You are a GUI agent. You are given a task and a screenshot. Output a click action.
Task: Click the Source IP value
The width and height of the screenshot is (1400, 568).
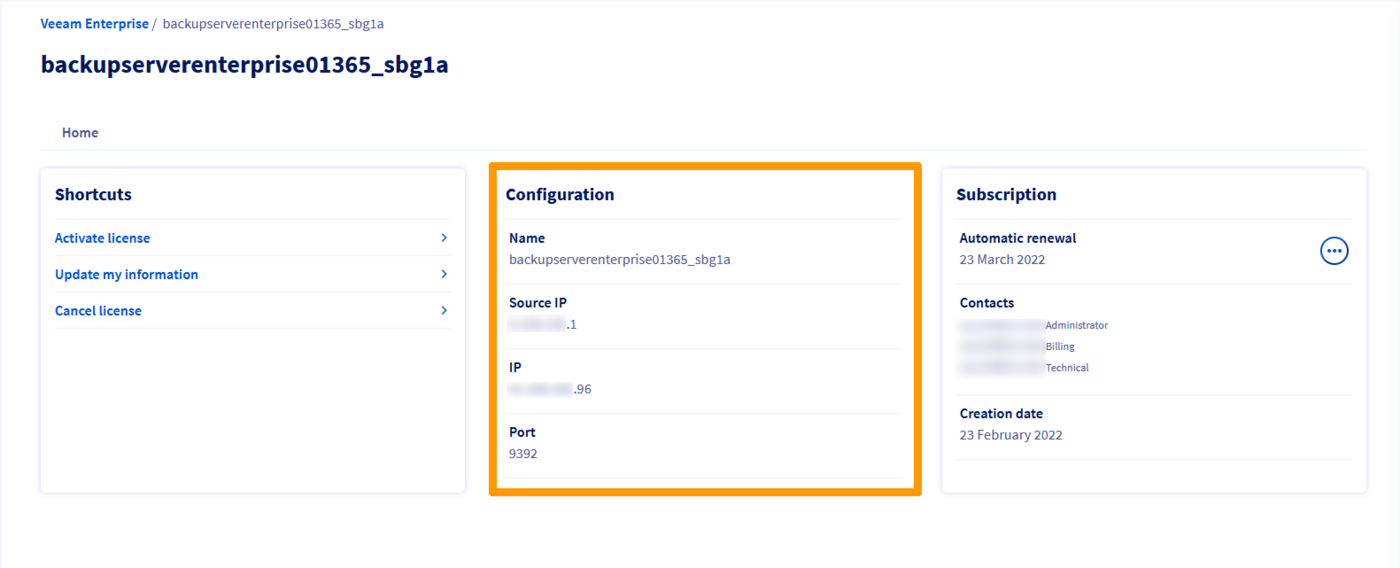click(x=543, y=324)
